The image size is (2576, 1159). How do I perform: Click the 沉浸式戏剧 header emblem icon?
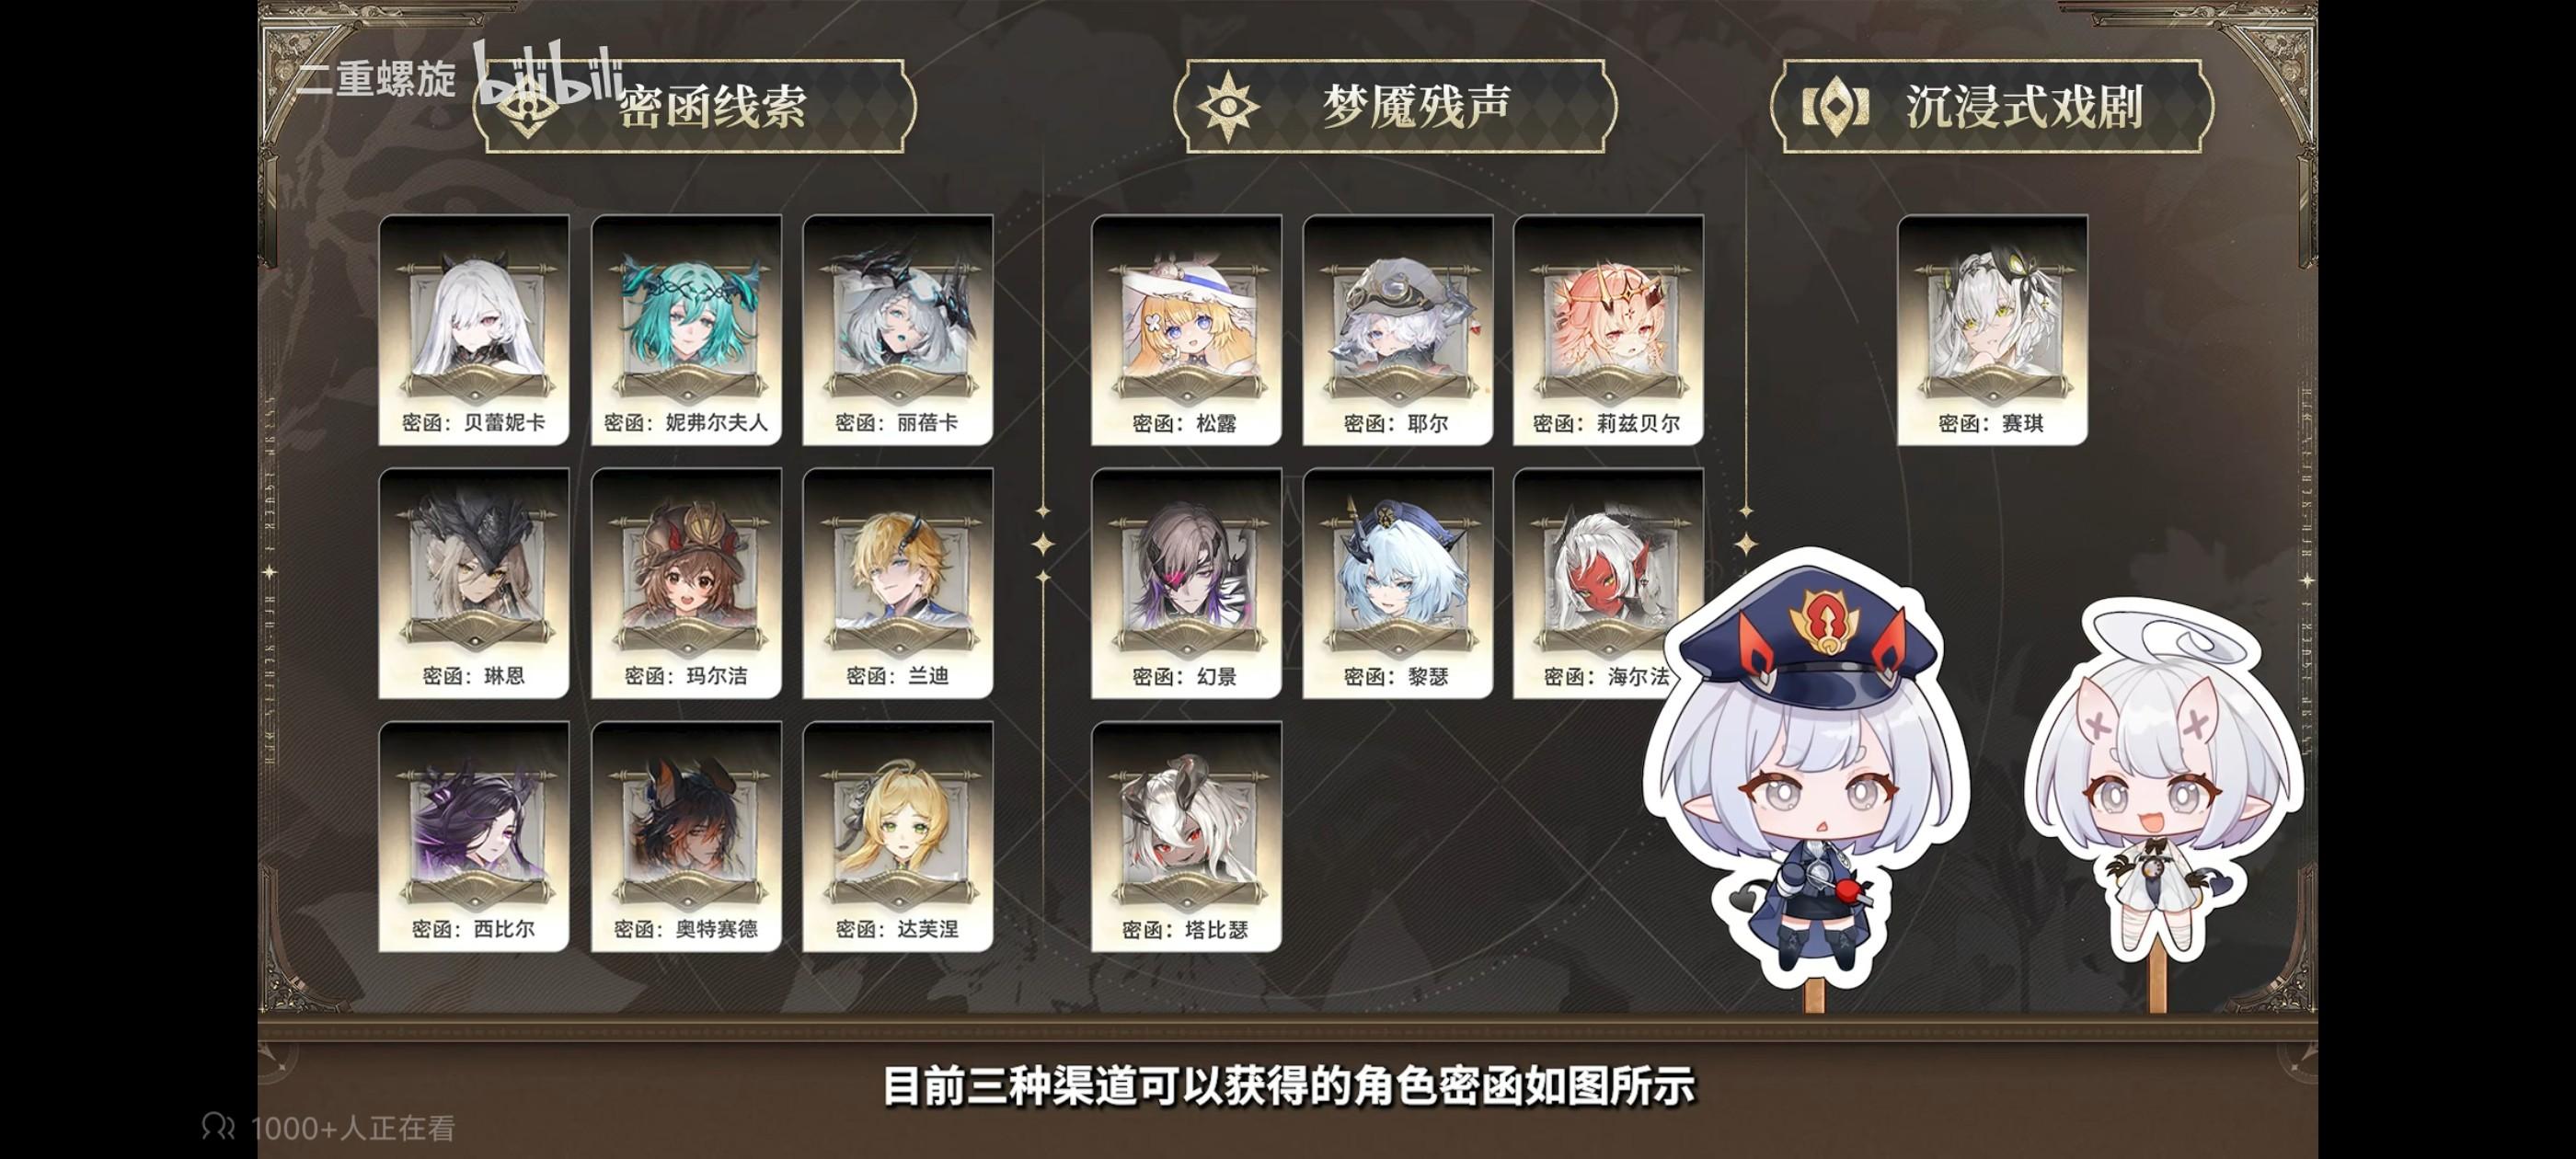click(1835, 106)
